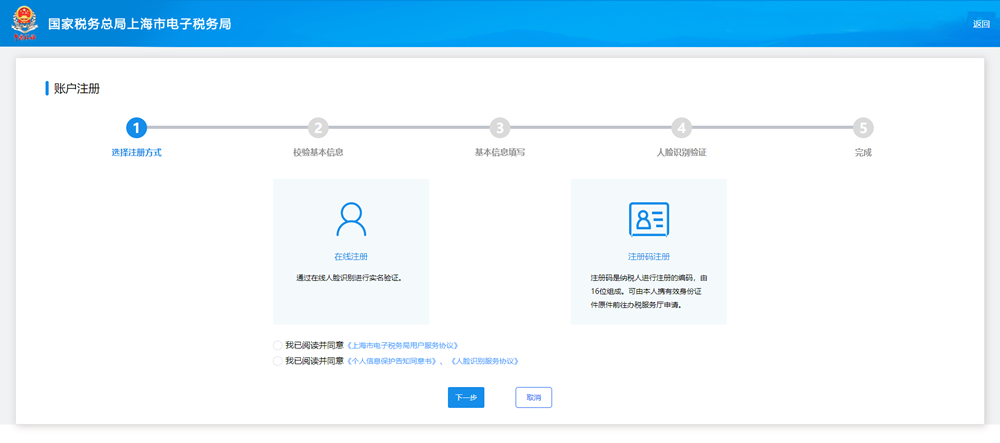The height and width of the screenshot is (443, 1000).
Task: Select the 注册码注册 registration card
Action: click(648, 251)
